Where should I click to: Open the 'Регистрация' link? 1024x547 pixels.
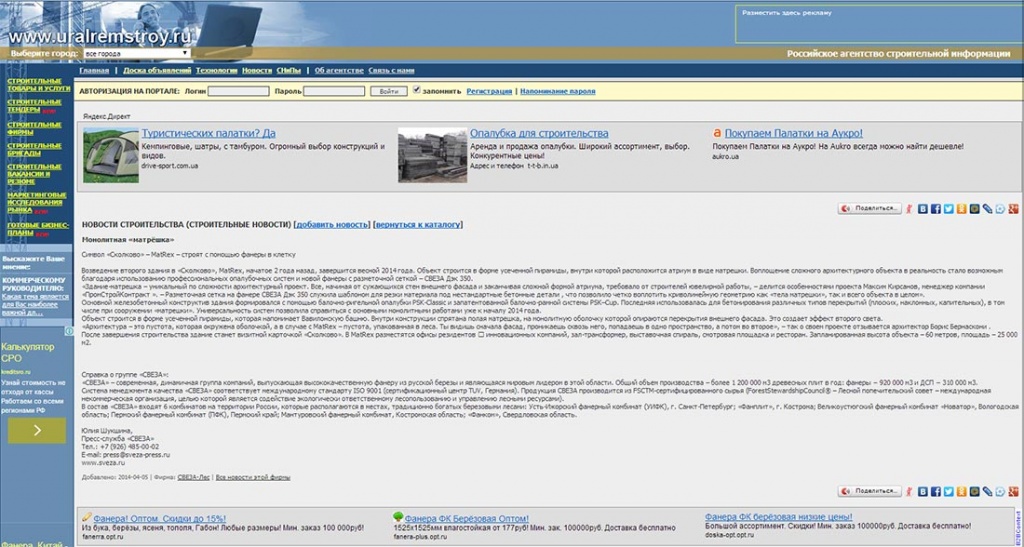pyautogui.click(x=489, y=91)
